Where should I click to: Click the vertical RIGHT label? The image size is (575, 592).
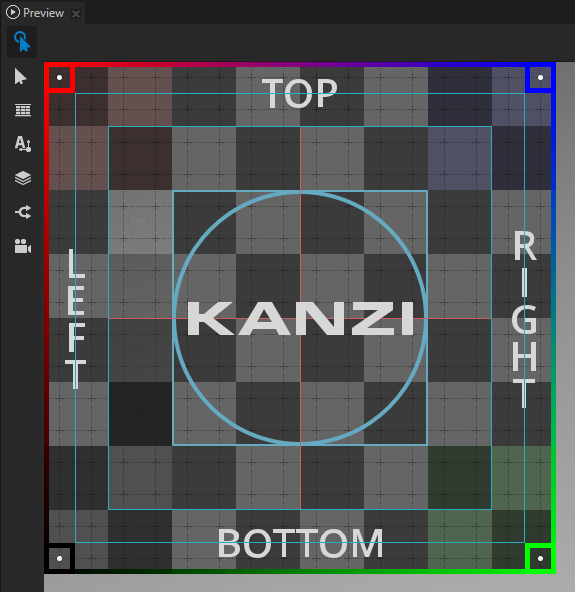click(x=524, y=319)
